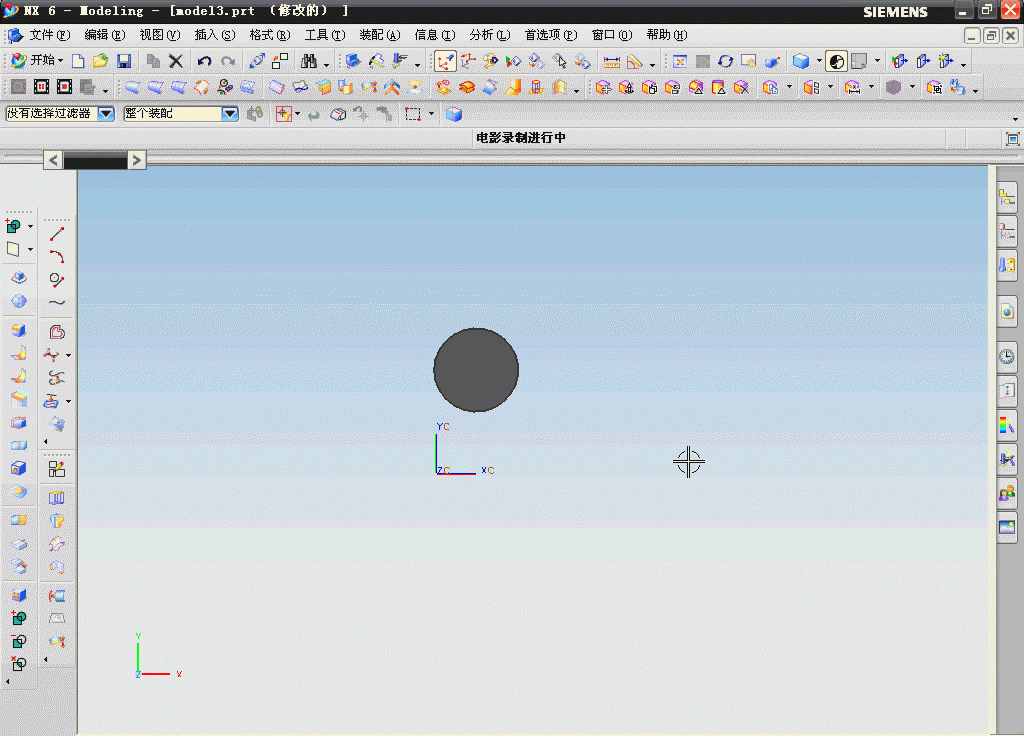Open the 文件(F) File menu

tap(50, 35)
